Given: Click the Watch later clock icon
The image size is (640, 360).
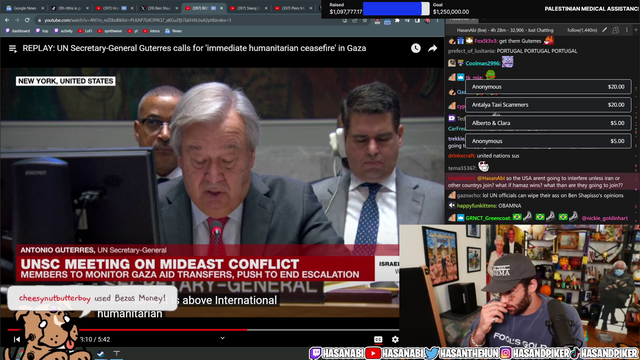Looking at the screenshot, I should 416,48.
